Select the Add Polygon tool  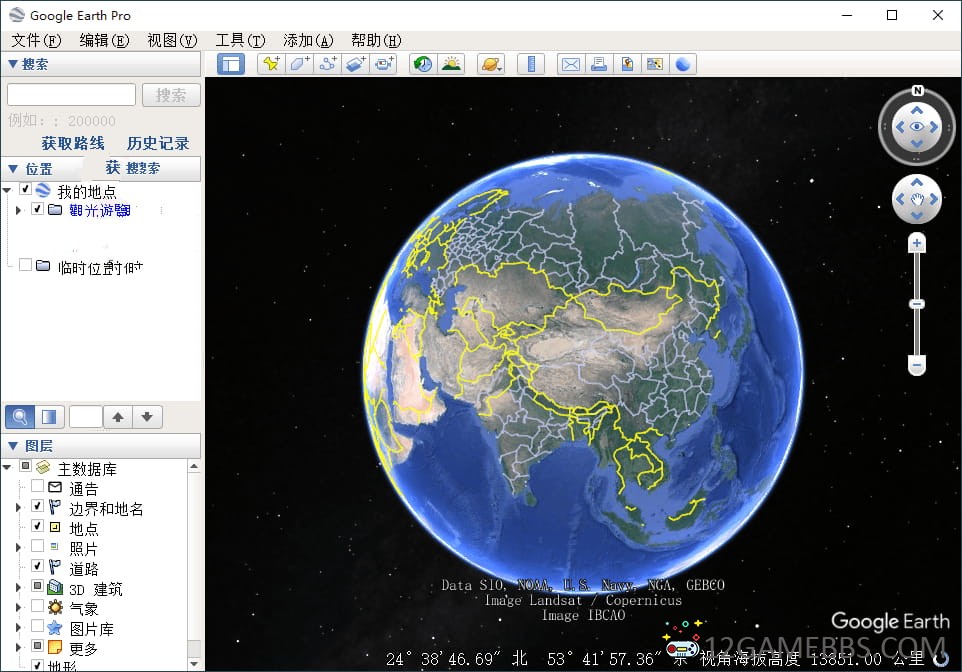coord(299,64)
